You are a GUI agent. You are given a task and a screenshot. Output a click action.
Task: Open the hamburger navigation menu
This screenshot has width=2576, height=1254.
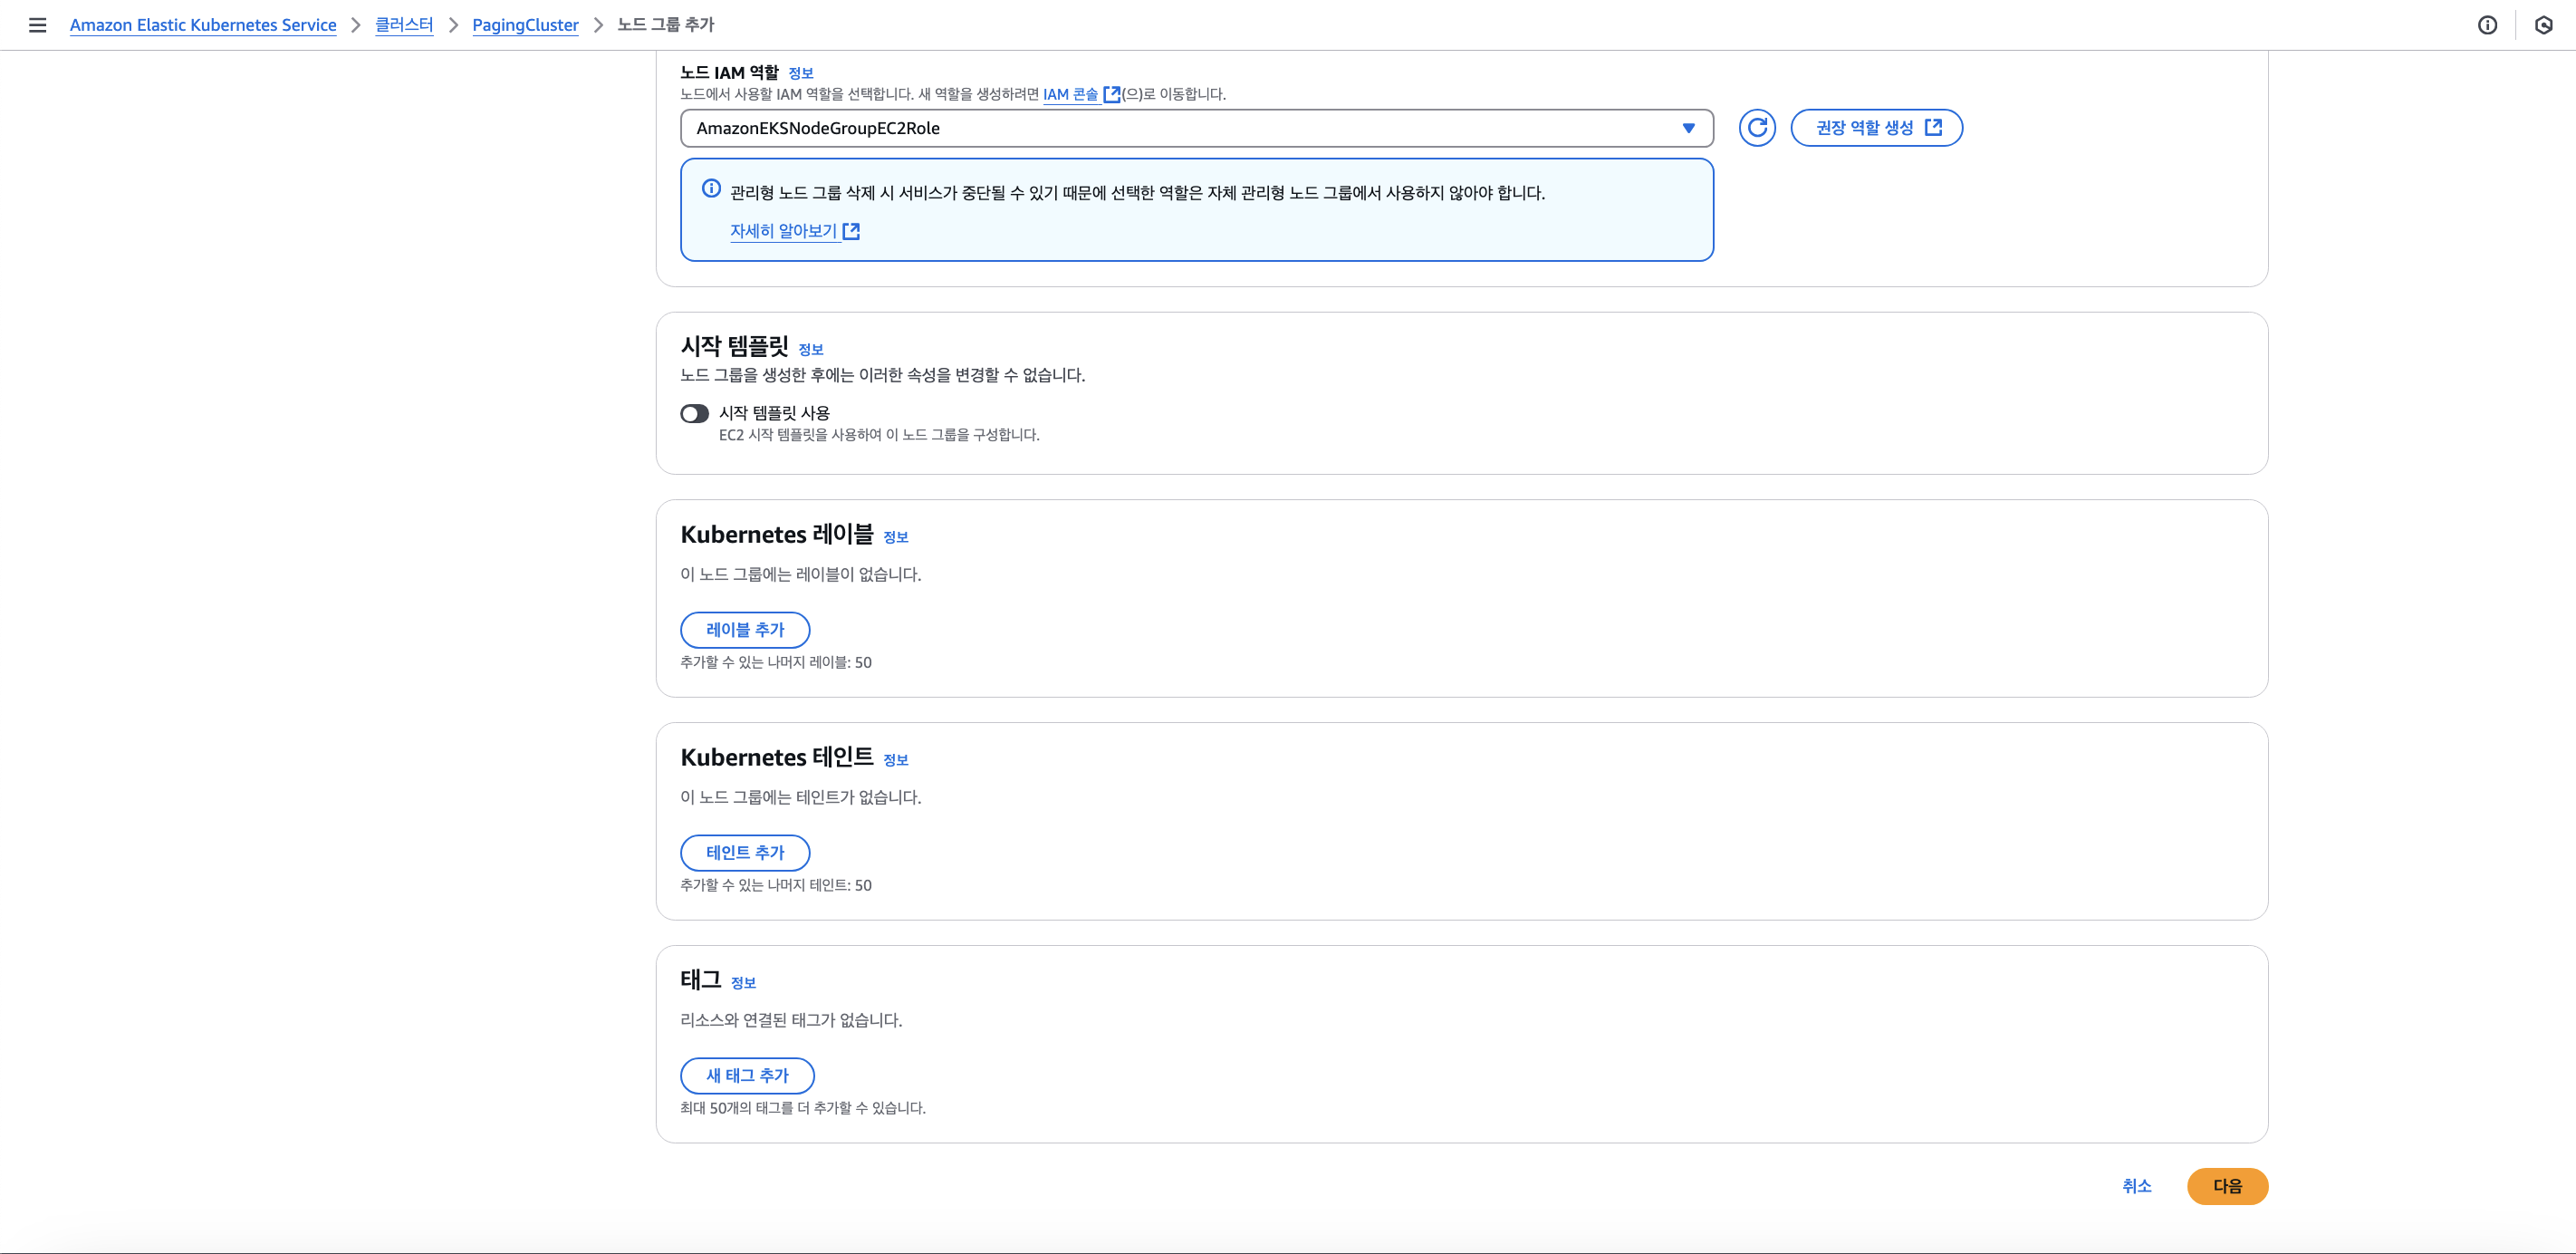pos(37,25)
